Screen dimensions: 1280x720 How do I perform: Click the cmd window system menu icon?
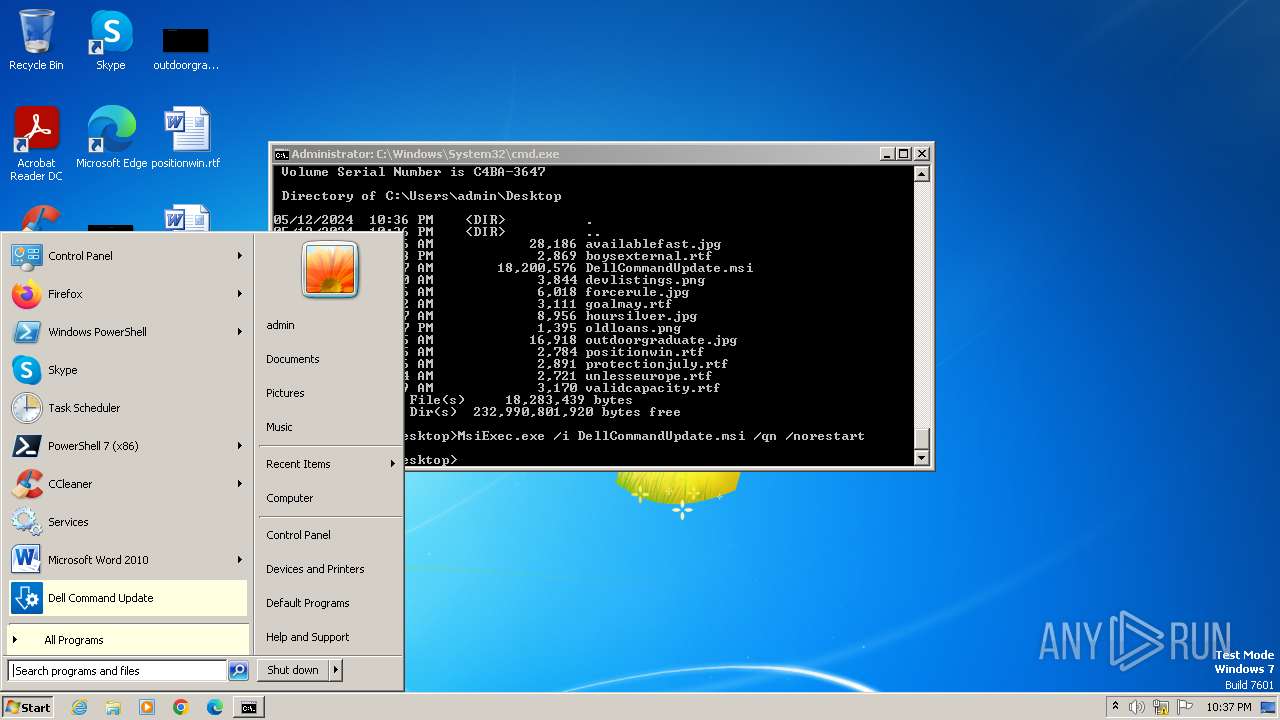pyautogui.click(x=282, y=154)
